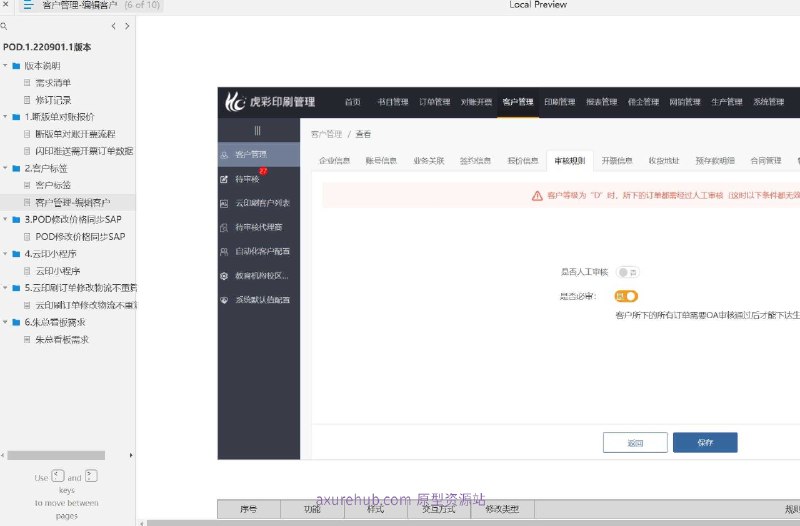Viewport: 800px width, 526px height.
Task: Click the right-arrow key hint icon
Action: (91, 476)
